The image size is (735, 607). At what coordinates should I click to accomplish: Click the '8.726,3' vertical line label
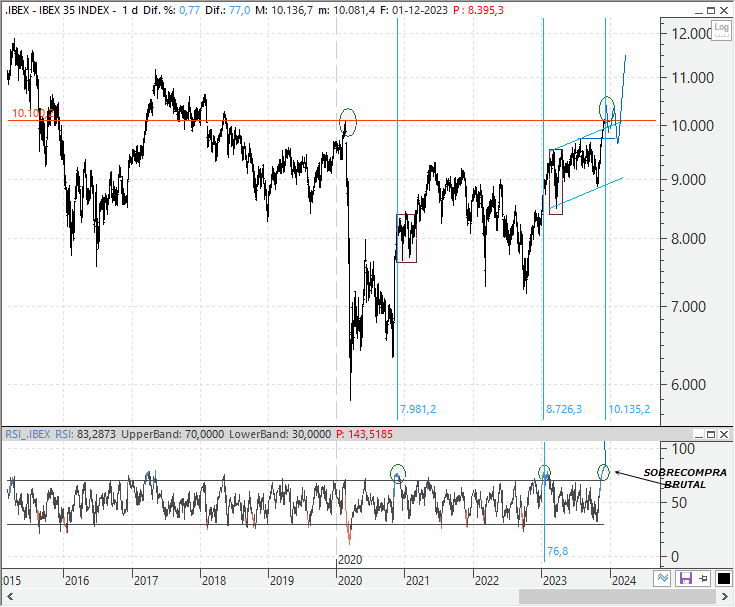coord(564,409)
